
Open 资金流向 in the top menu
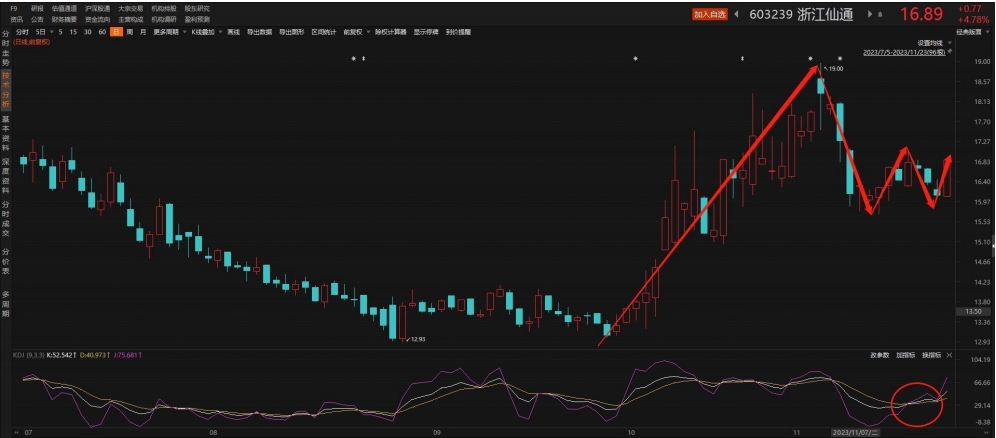click(x=97, y=20)
